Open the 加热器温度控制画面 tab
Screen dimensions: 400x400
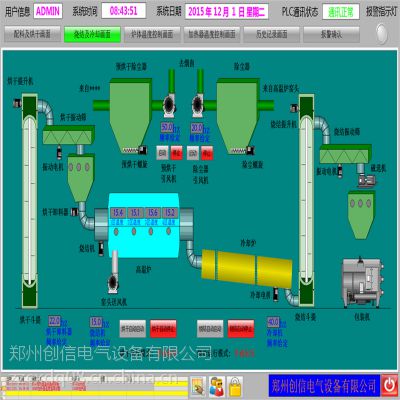click(x=212, y=34)
